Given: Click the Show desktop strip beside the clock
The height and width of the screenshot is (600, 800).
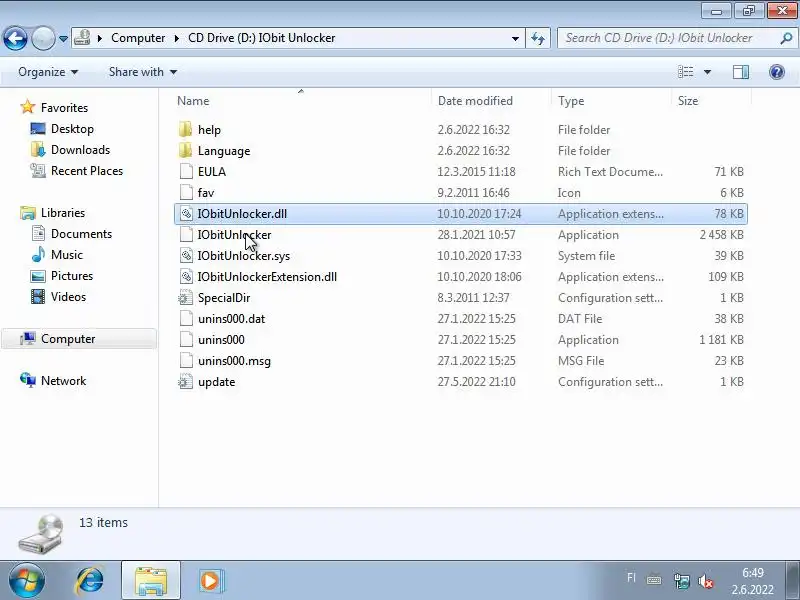Looking at the screenshot, I should [x=792, y=580].
